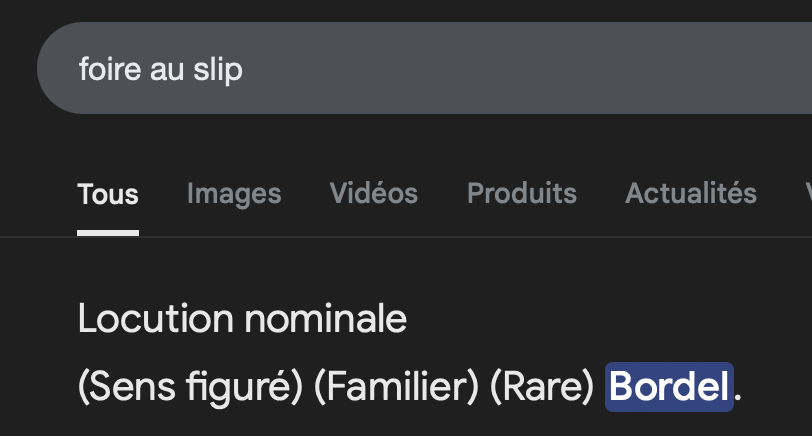Click the "(Familier)" label
This screenshot has height=436, width=812.
click(x=396, y=387)
